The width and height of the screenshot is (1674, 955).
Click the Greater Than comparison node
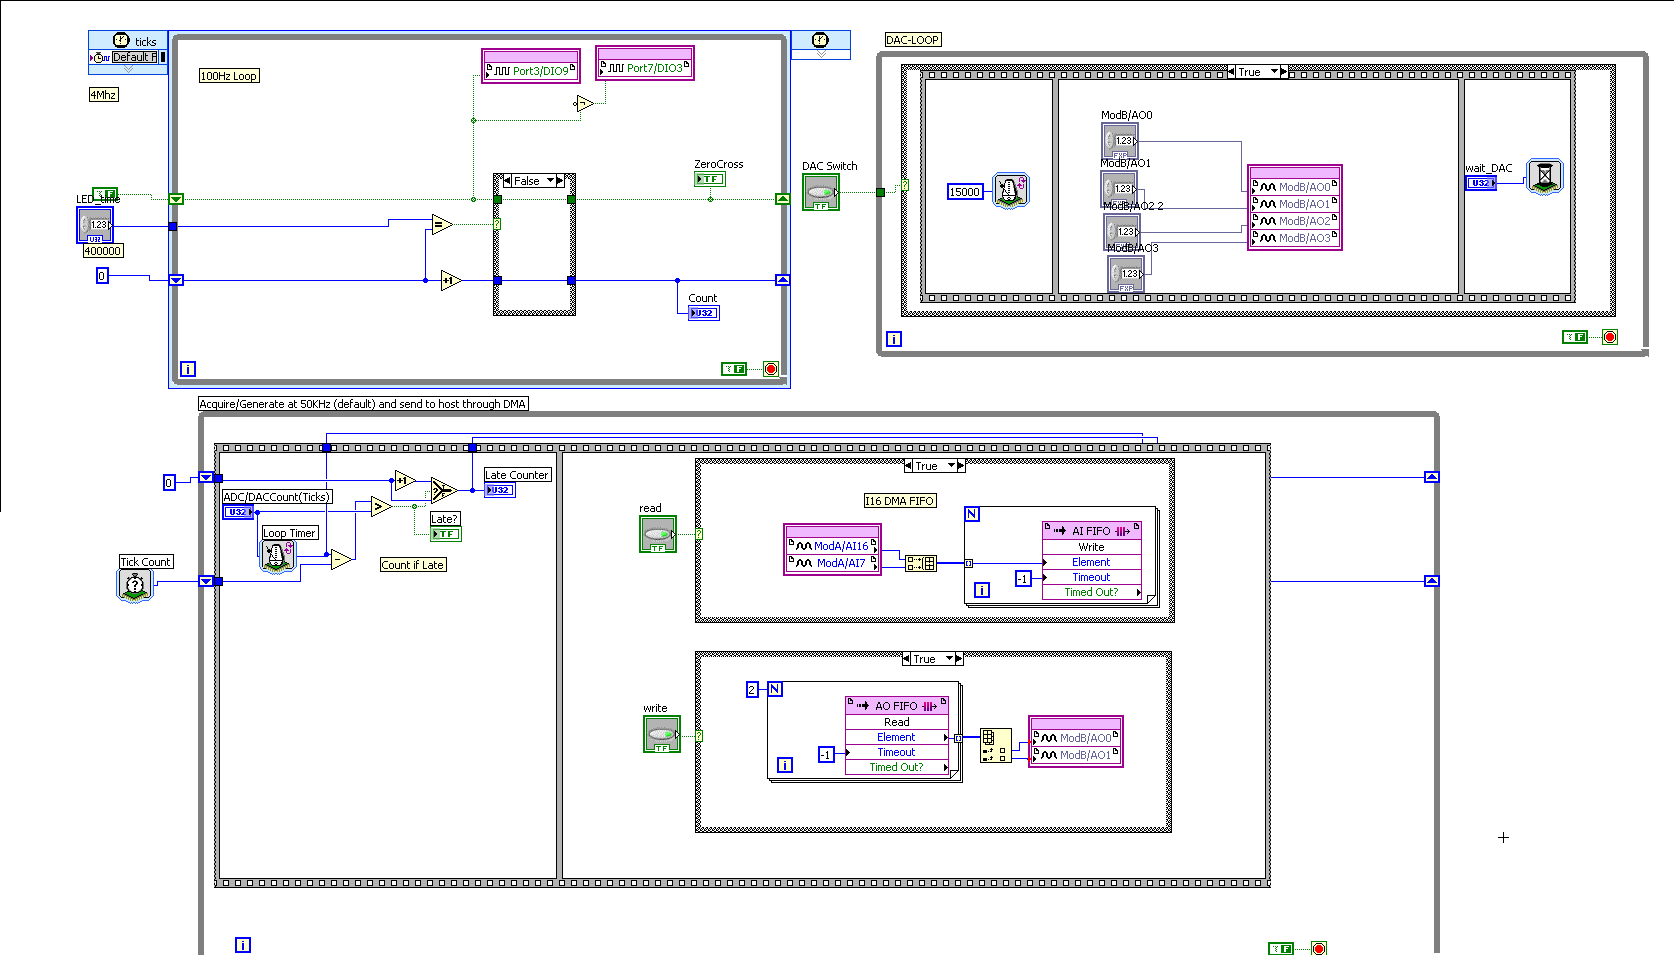[x=380, y=507]
